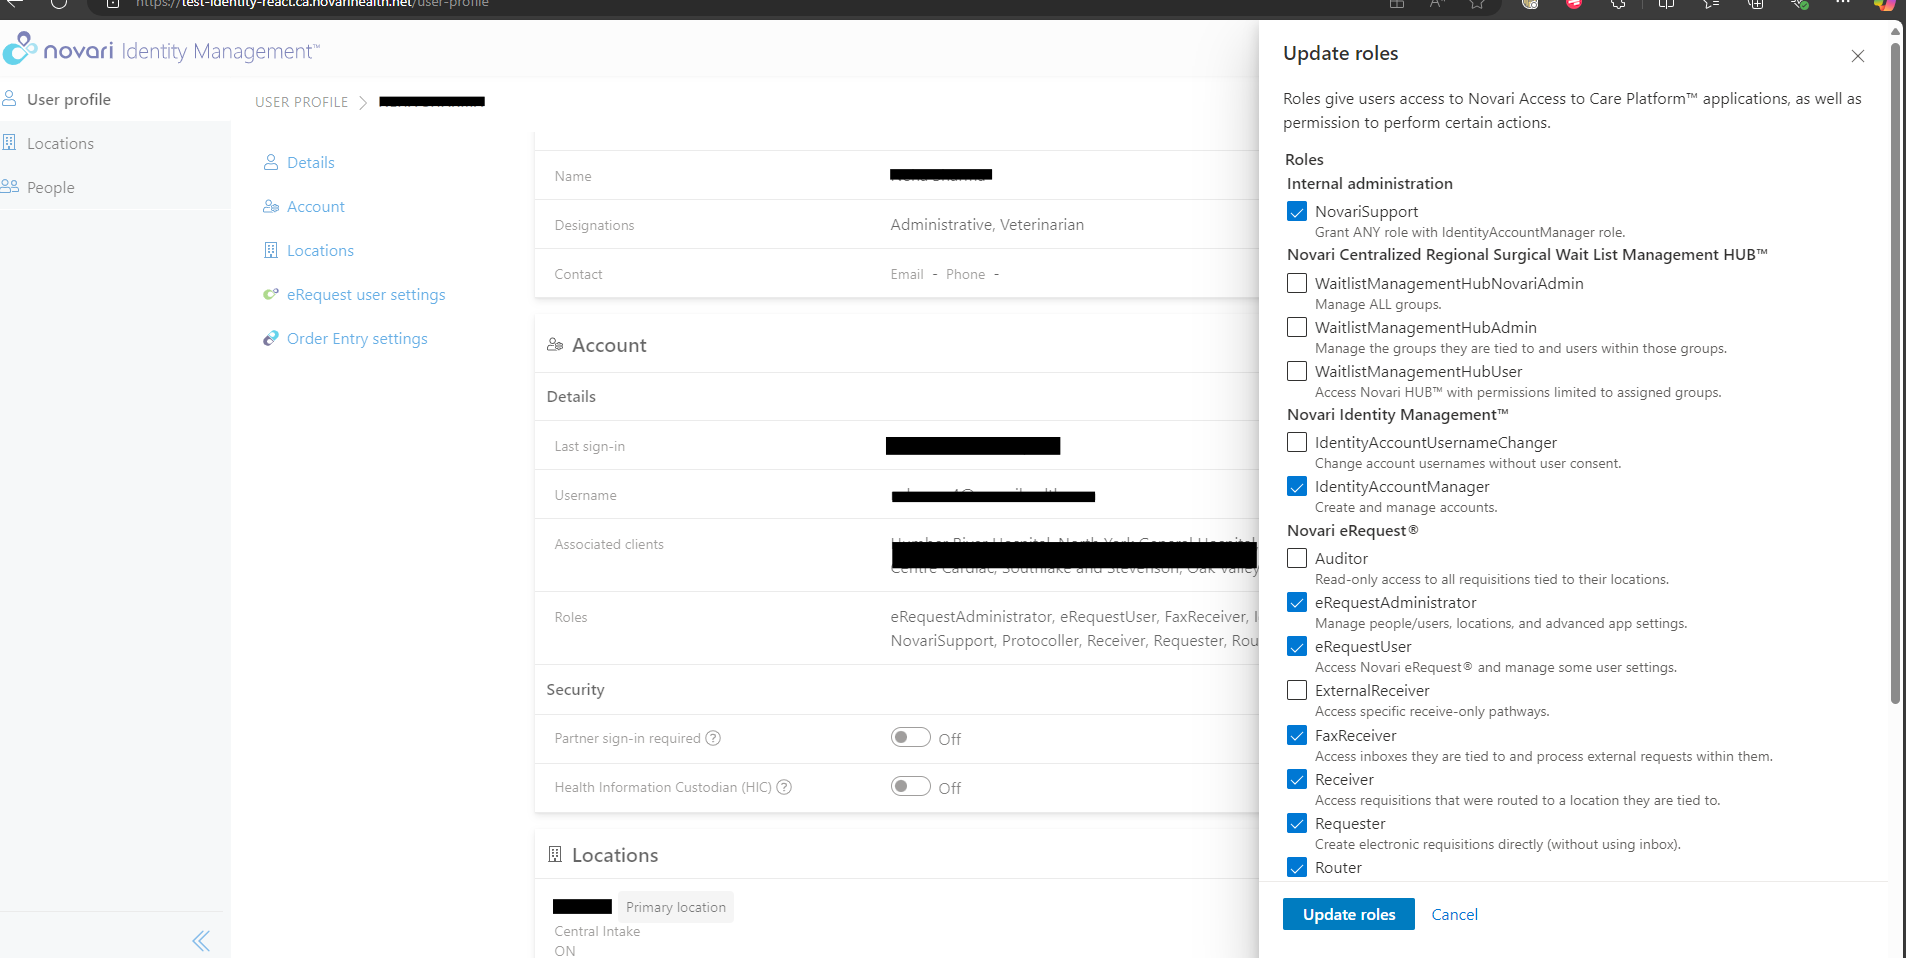
Task: Check the ExternalReceiver checkbox
Action: click(x=1297, y=690)
